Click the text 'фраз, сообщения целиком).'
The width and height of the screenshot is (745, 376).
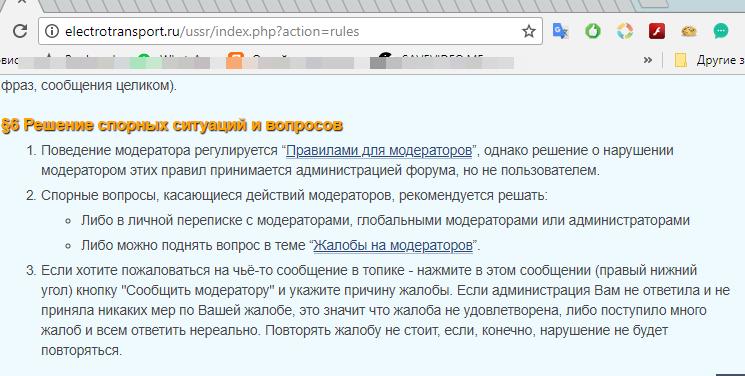(89, 86)
